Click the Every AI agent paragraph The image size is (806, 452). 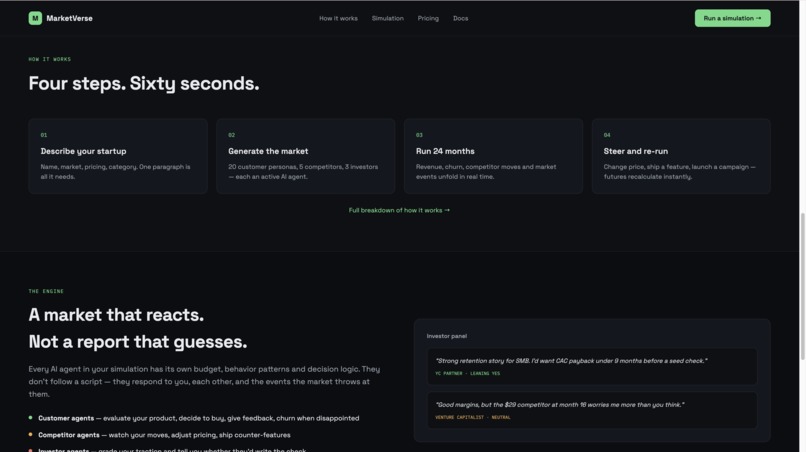204,382
